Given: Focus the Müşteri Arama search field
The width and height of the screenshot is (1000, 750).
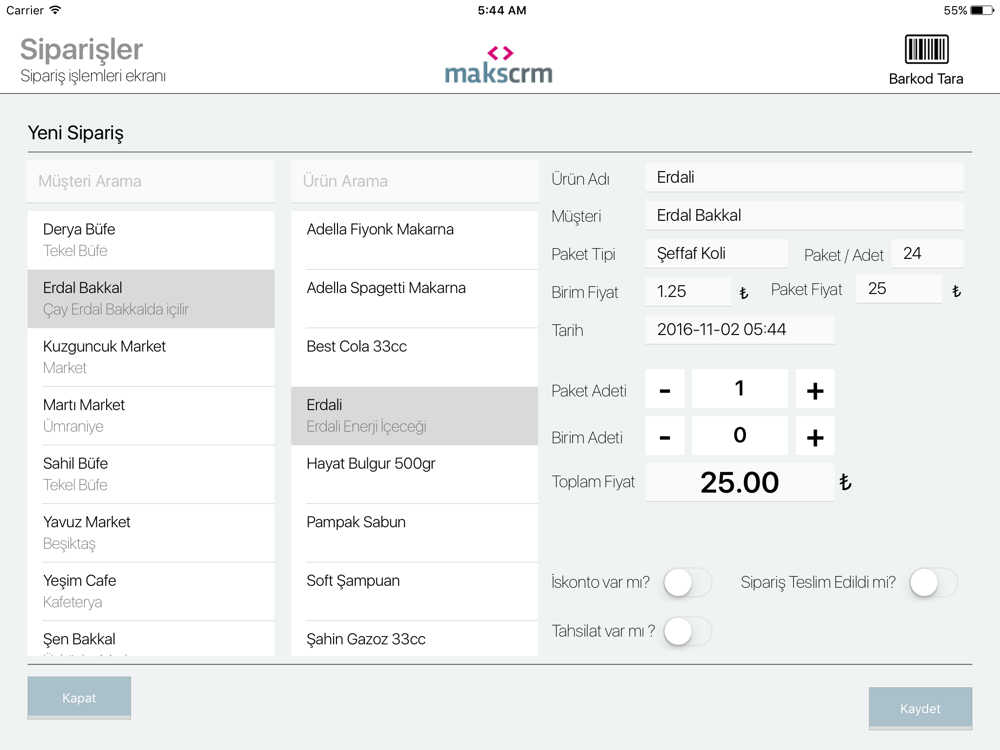Looking at the screenshot, I should [151, 181].
